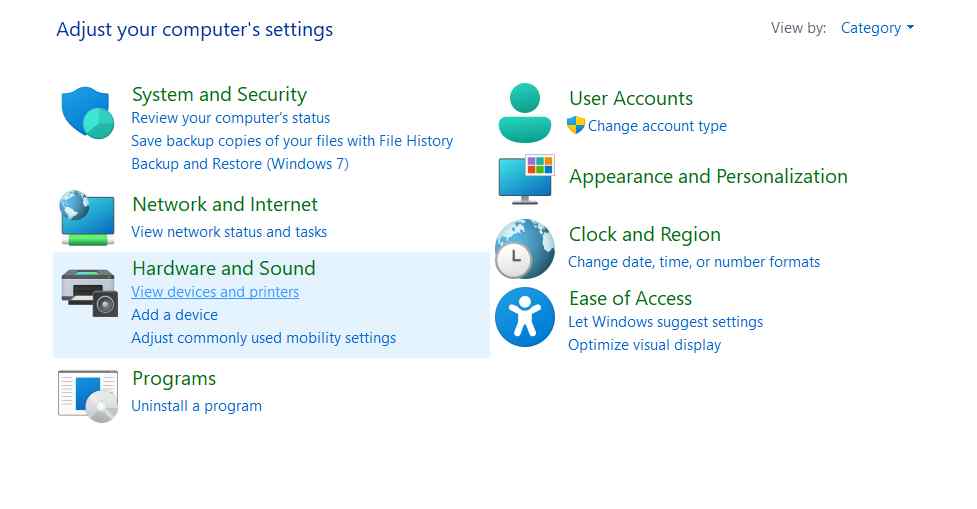Viewport: 977px width, 509px height.
Task: Open Save backup copies with File History
Action: click(292, 141)
